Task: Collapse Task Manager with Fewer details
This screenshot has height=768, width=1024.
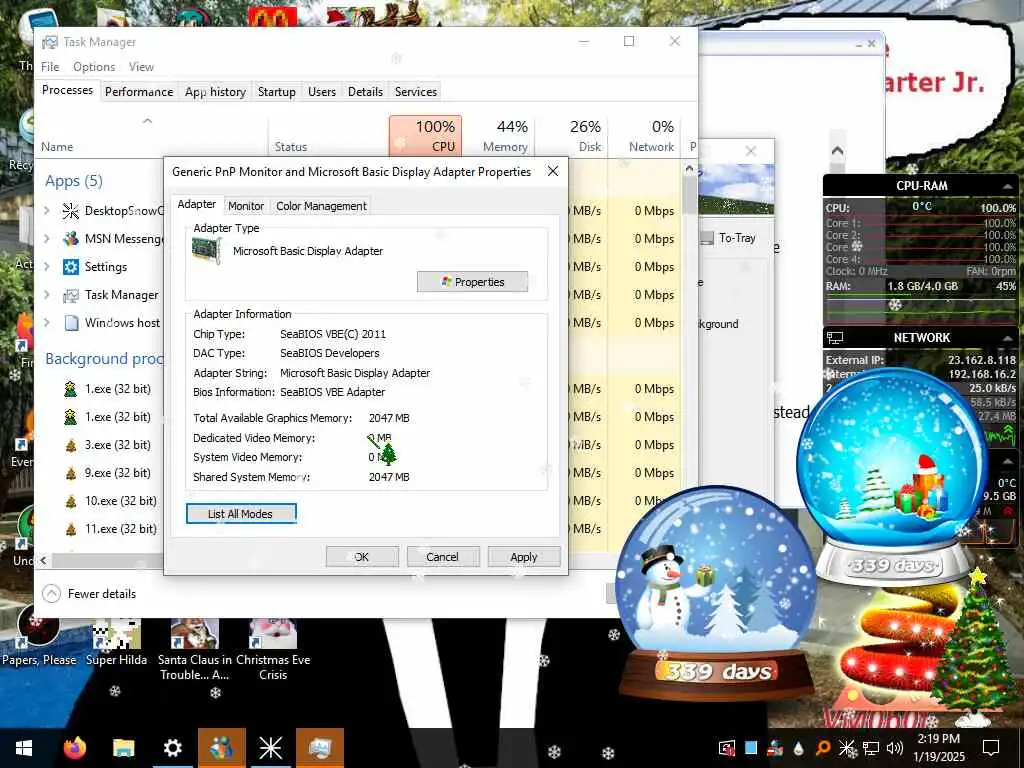Action: click(x=89, y=594)
